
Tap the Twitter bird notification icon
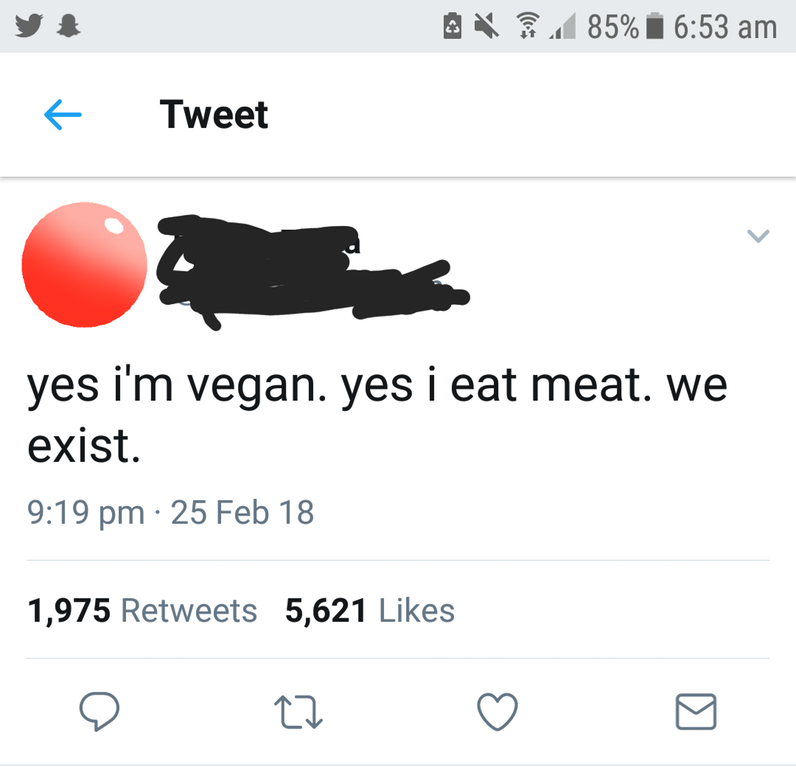click(28, 26)
